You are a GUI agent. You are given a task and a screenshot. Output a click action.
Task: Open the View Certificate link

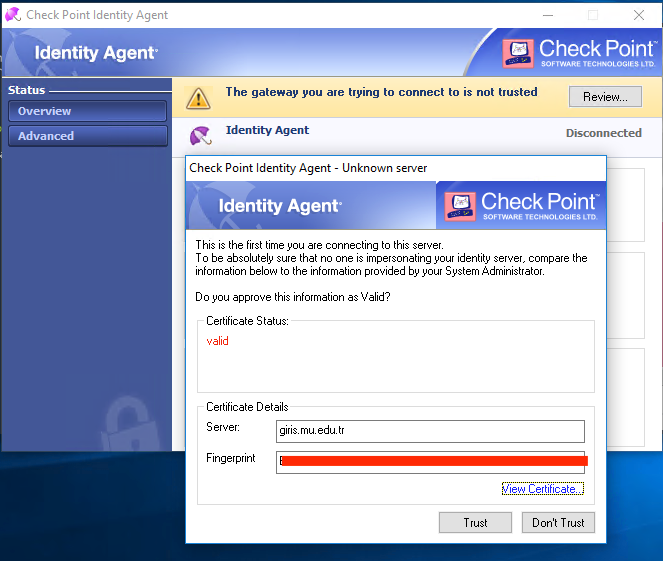[542, 489]
